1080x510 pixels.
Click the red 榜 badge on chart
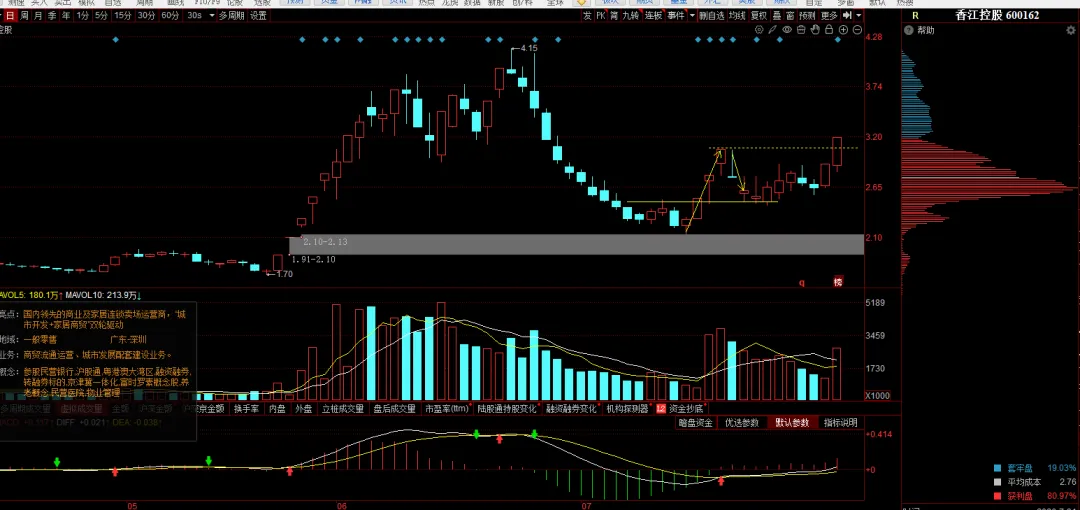pos(838,281)
